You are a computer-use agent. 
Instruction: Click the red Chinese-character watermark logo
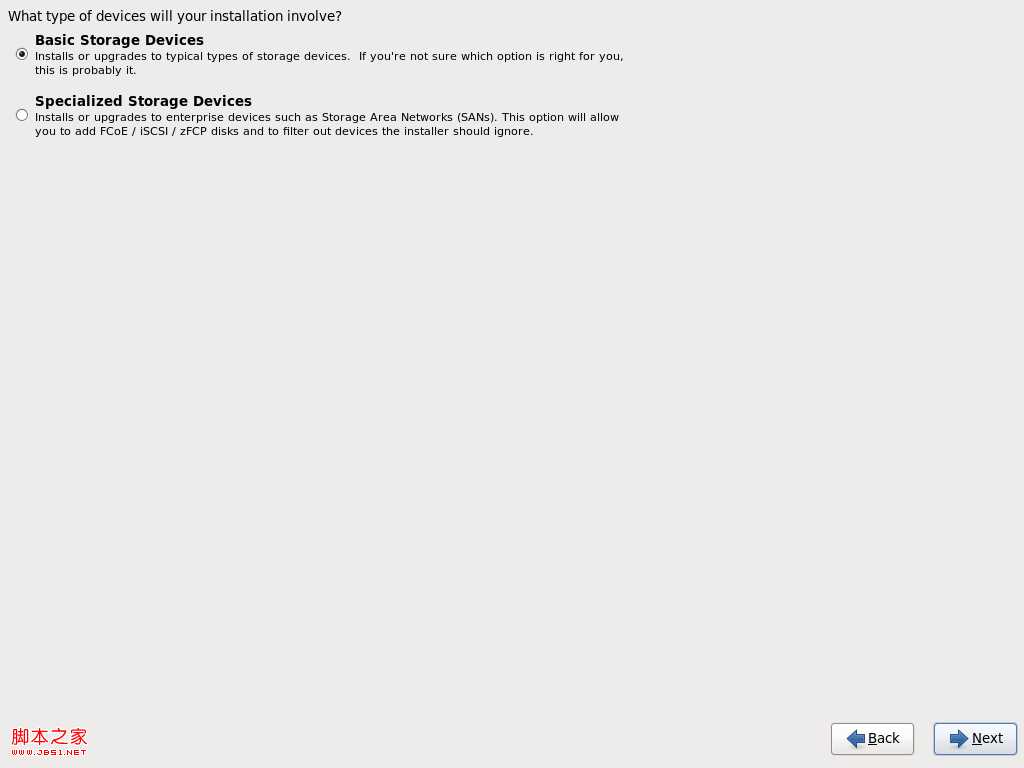click(50, 737)
